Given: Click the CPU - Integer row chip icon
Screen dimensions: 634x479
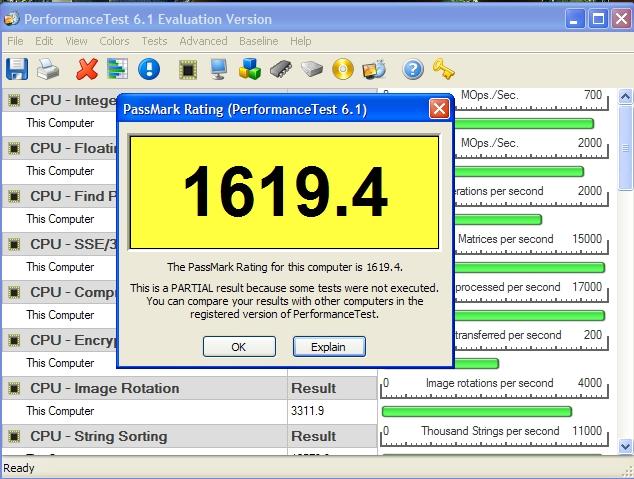Looking at the screenshot, I should 14,100.
